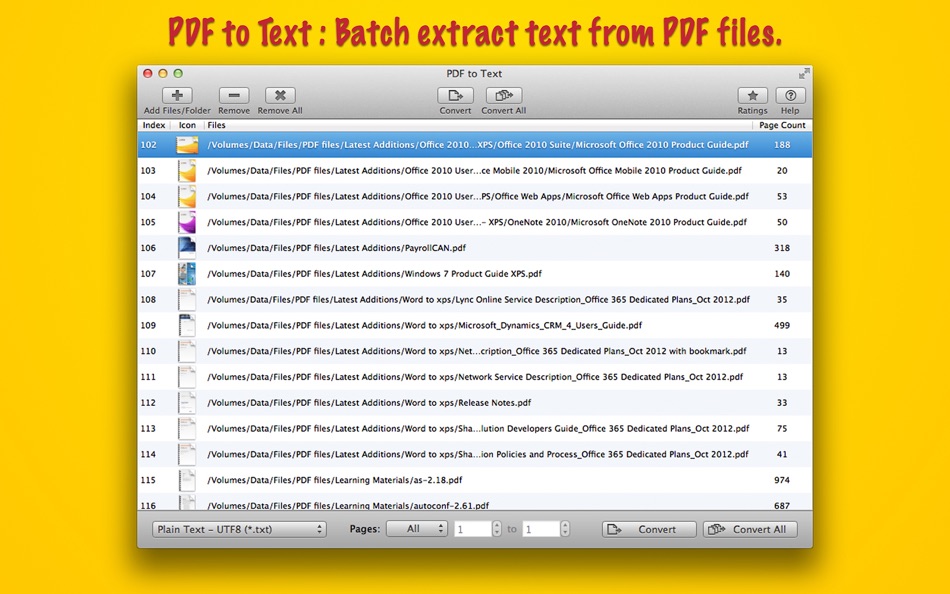This screenshot has height=594, width=950.
Task: Click Windows 7 guide thumbnail in row 107
Action: (x=187, y=274)
